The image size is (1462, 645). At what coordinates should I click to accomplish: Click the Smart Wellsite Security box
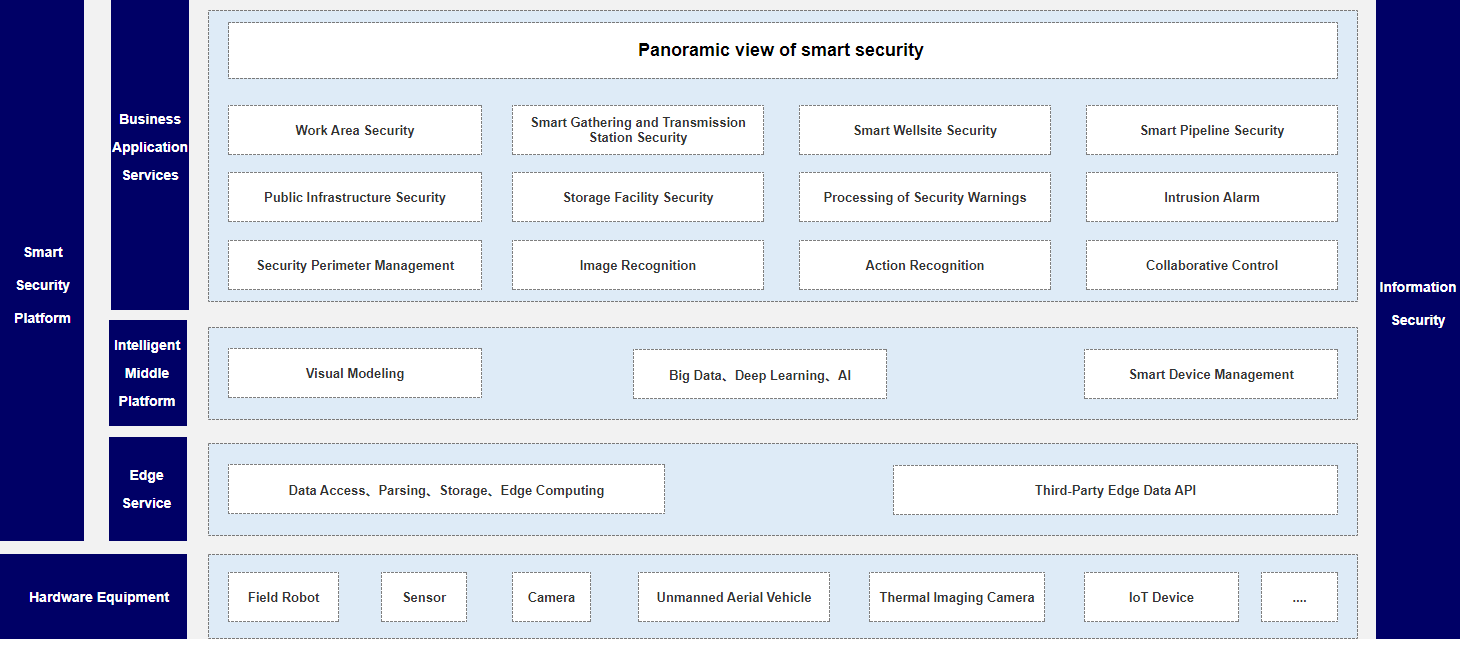tap(924, 130)
